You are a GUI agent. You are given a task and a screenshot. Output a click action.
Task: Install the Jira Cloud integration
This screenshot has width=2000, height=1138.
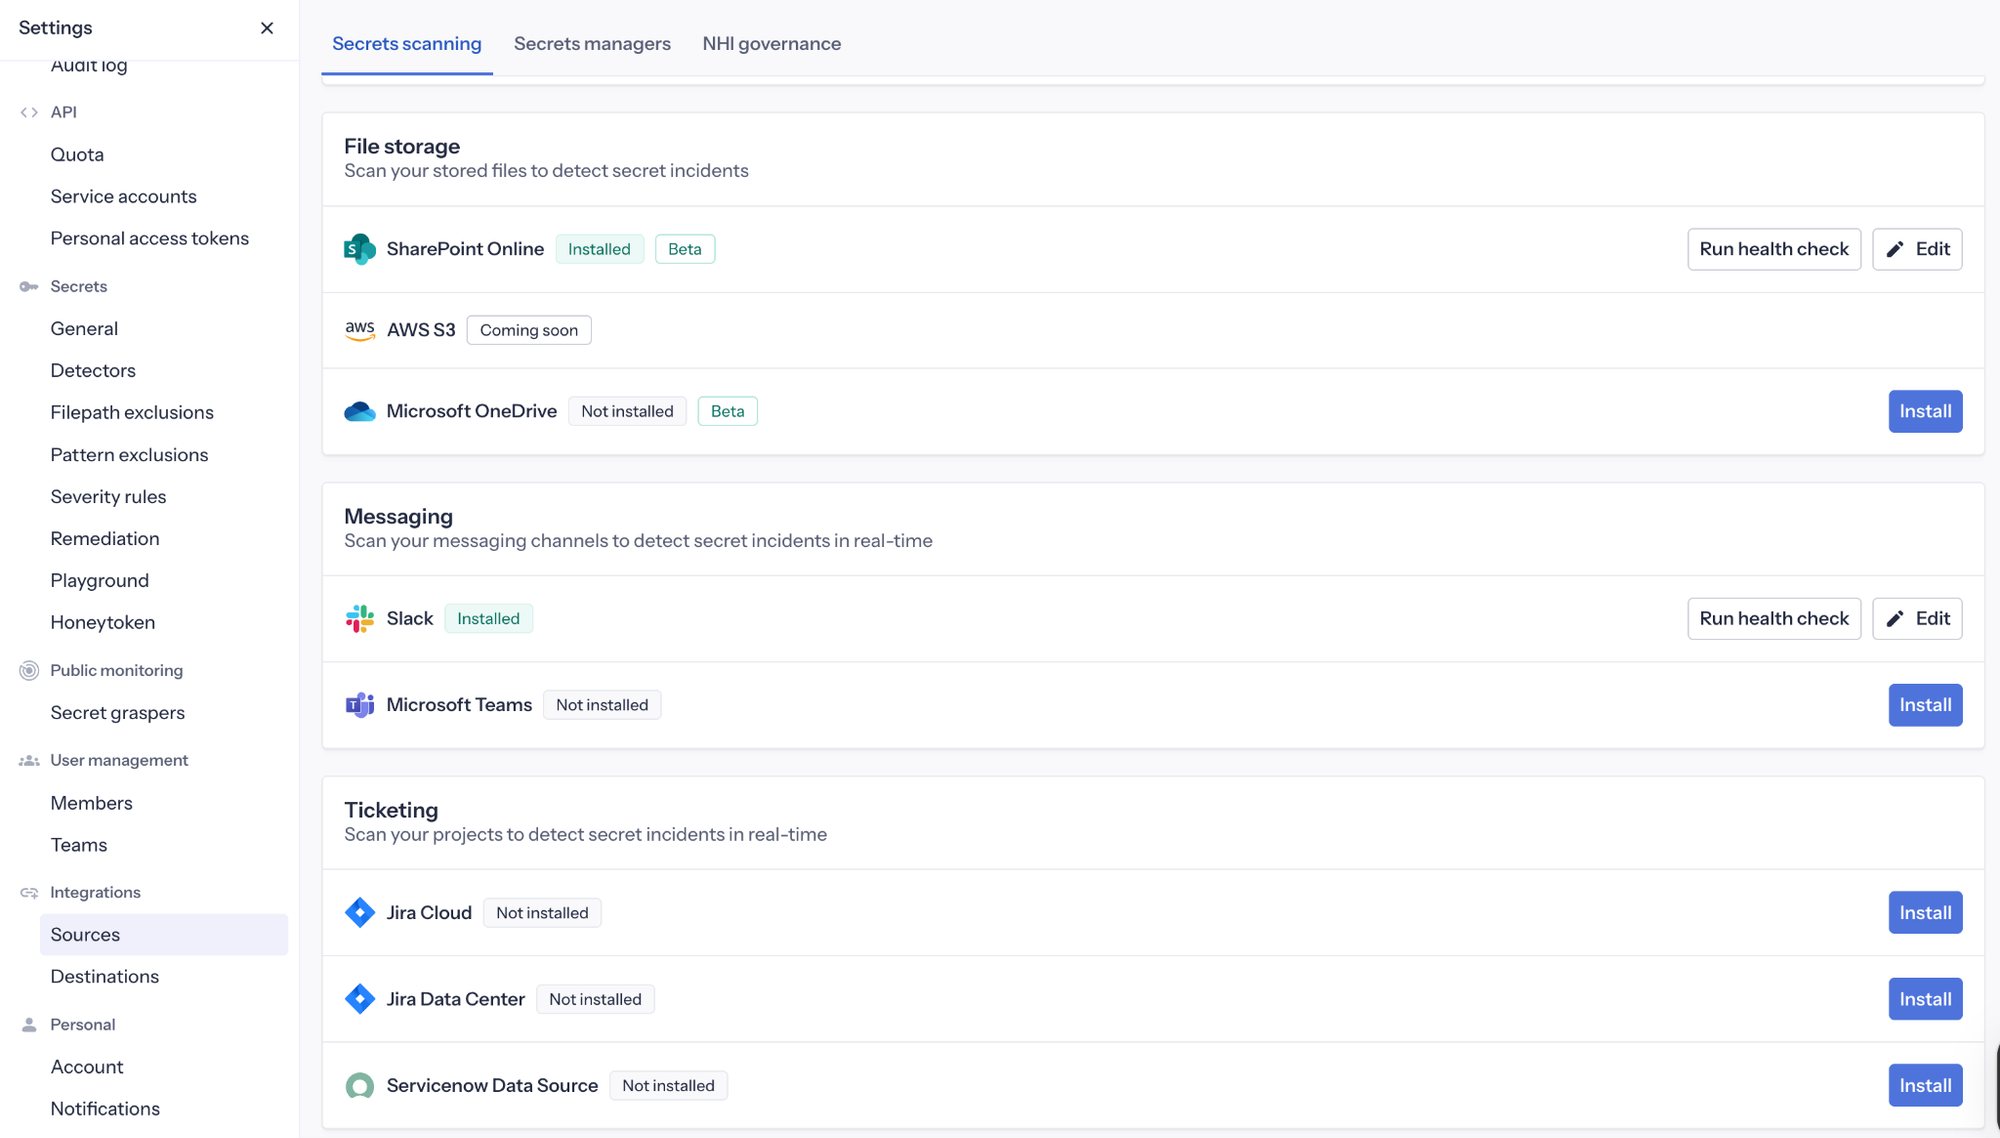point(1924,913)
